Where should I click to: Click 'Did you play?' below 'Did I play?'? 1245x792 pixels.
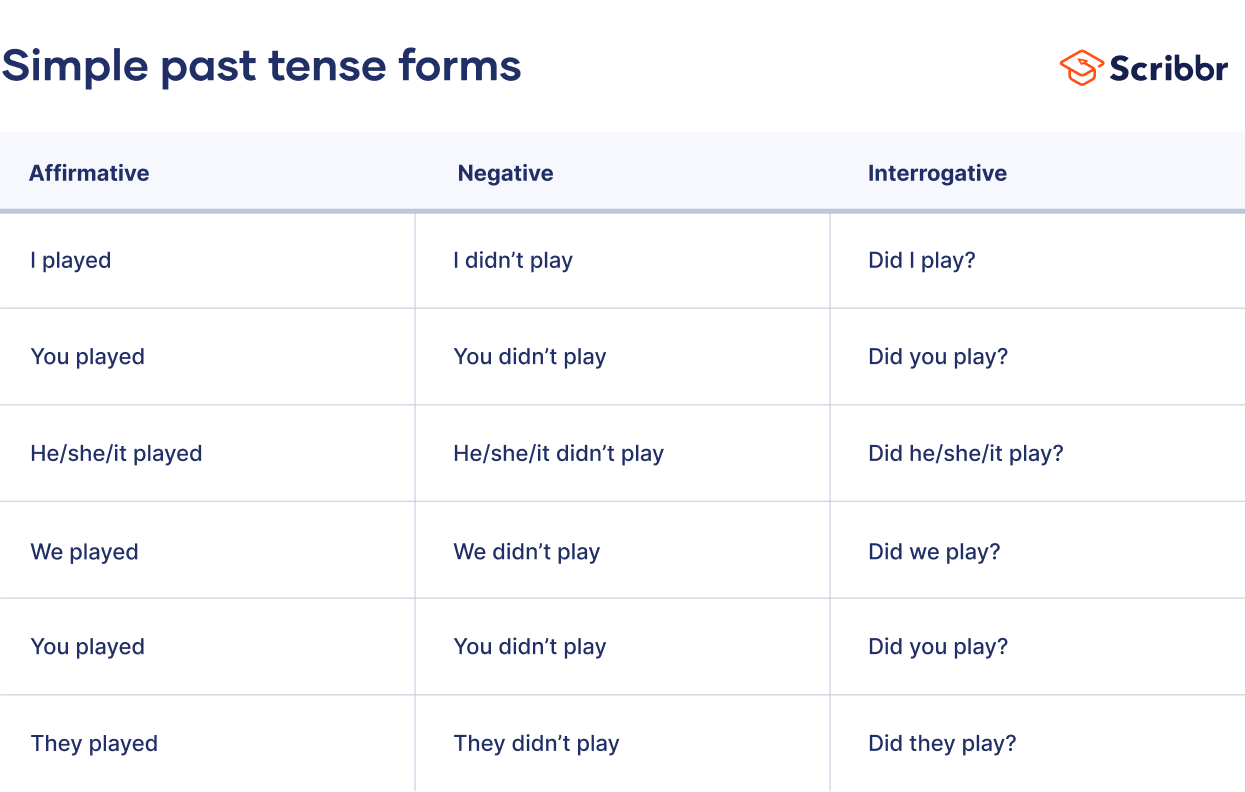[938, 357]
